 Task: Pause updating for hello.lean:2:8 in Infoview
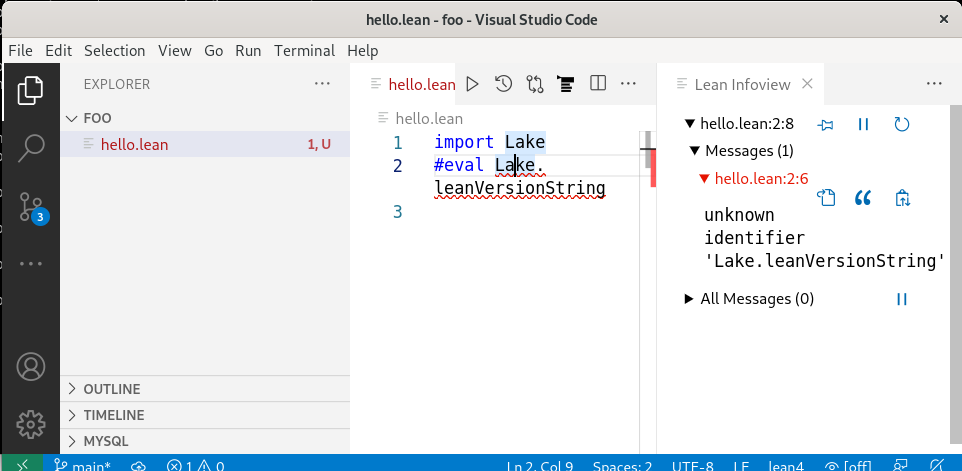[863, 124]
